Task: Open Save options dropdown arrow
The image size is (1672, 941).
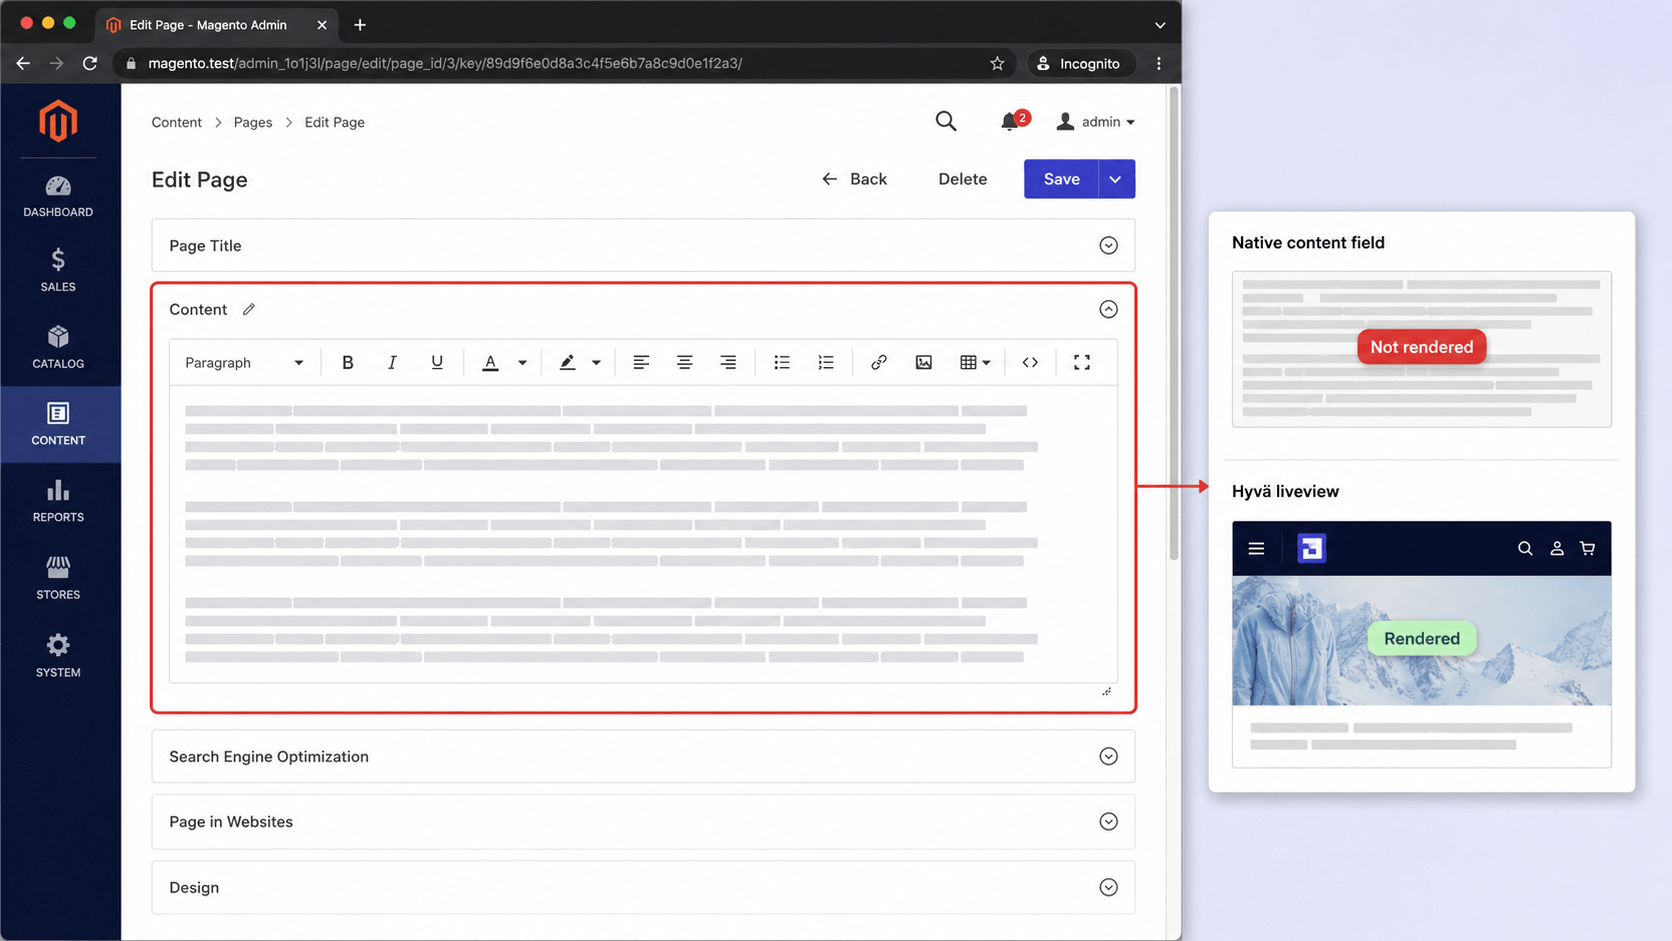Action: (x=1116, y=179)
